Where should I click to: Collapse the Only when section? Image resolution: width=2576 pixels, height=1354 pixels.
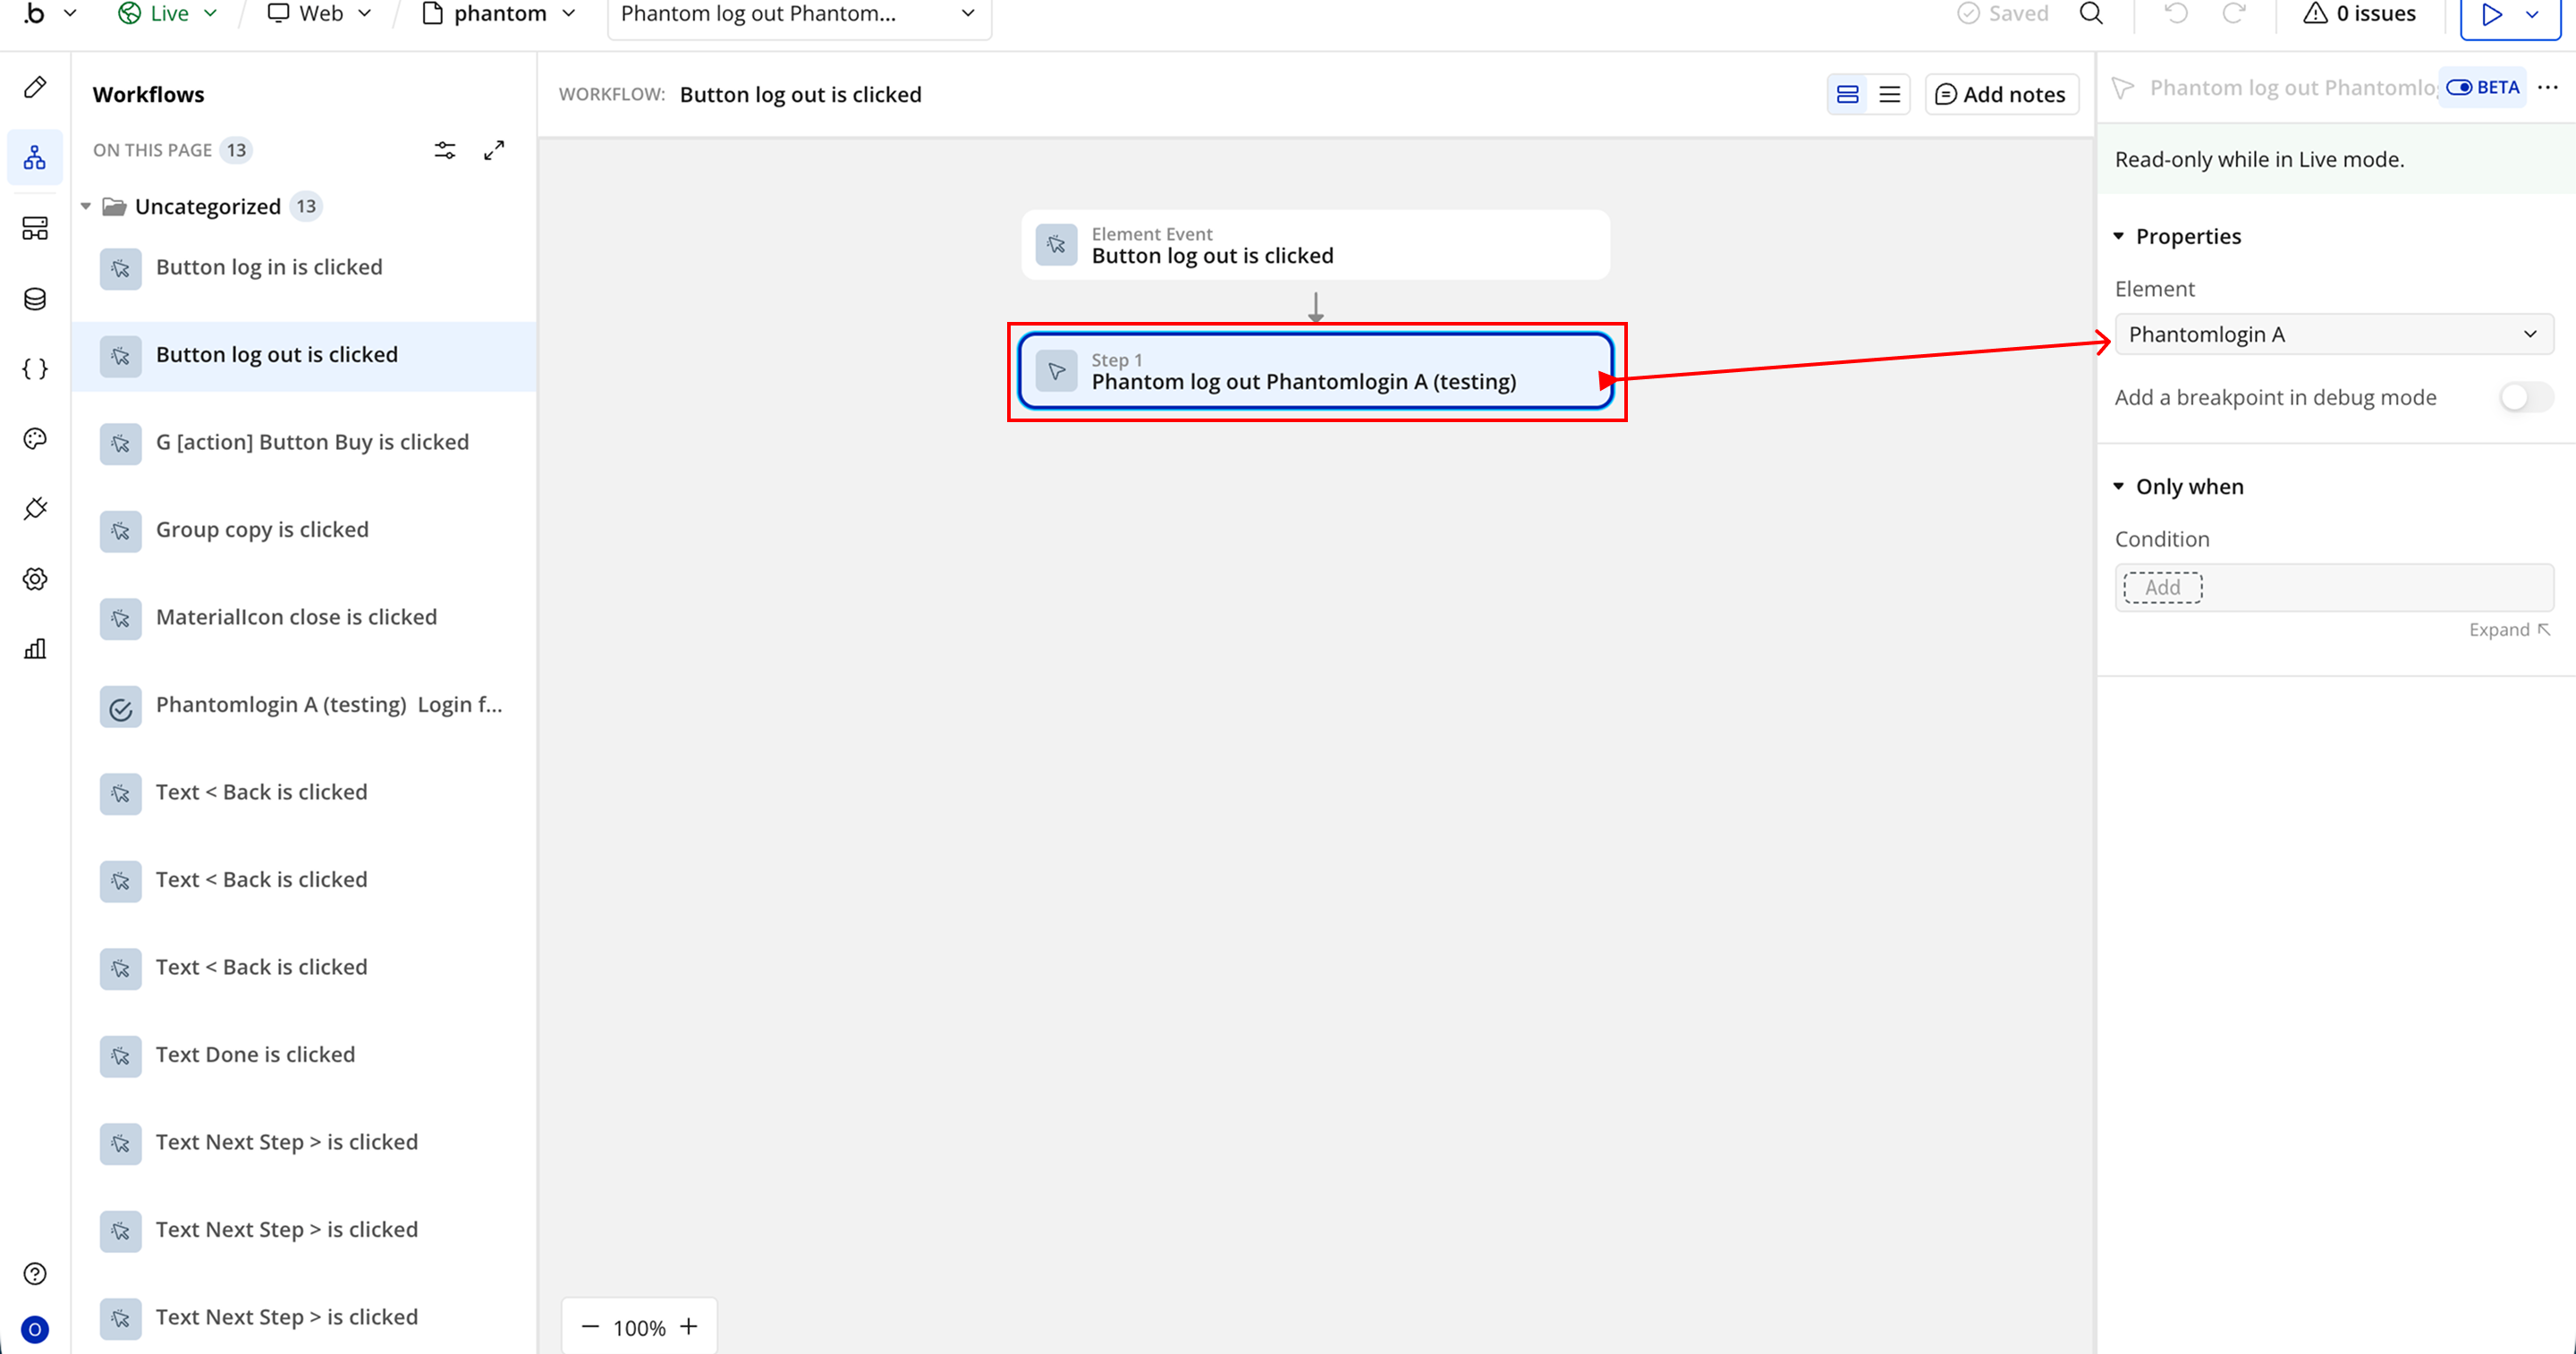tap(2119, 487)
